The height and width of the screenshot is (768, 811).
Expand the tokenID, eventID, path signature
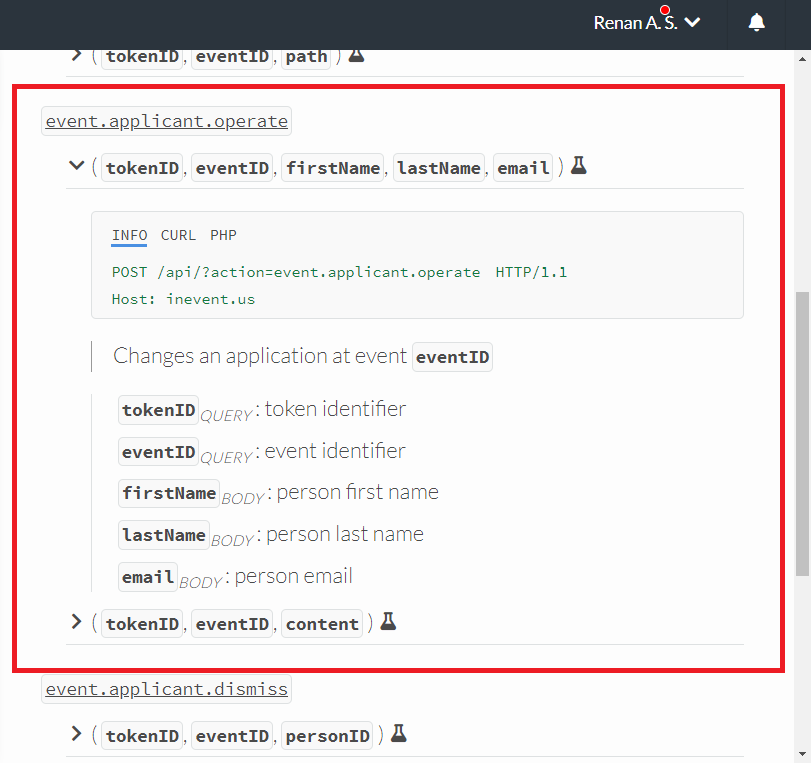[76, 55]
